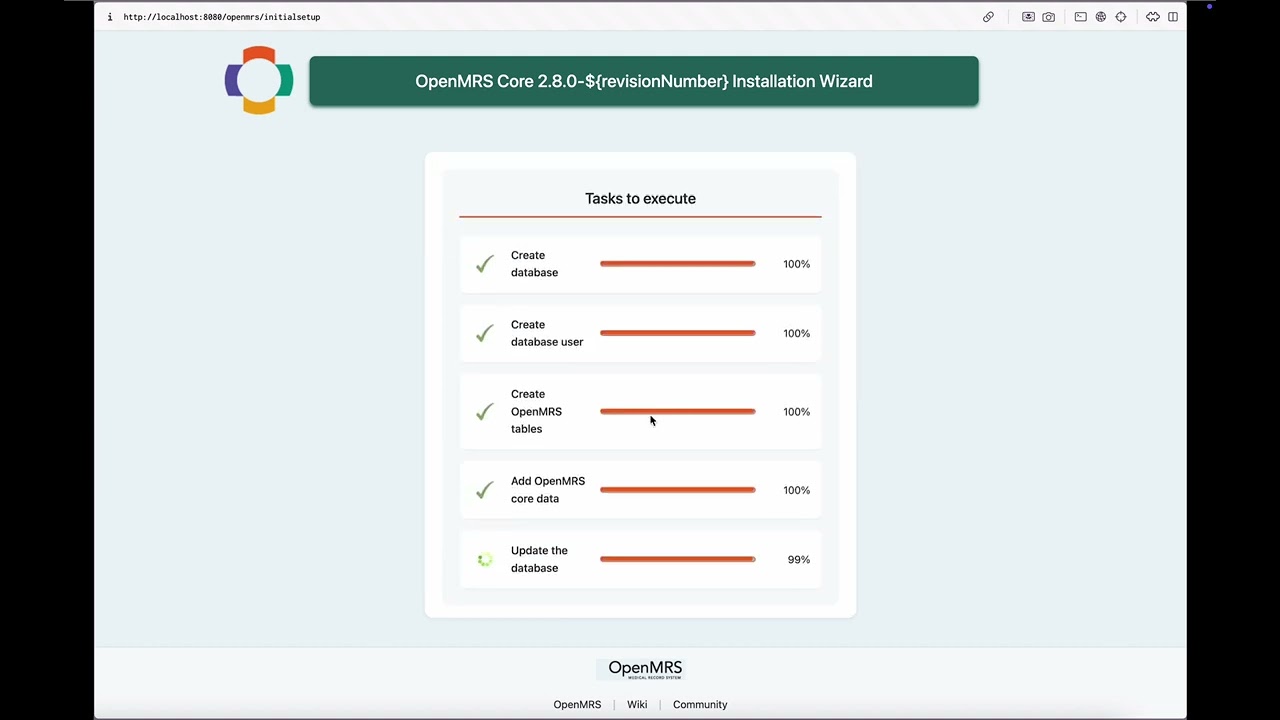Click the checkmark beside Create OpenMRS tables

[485, 412]
